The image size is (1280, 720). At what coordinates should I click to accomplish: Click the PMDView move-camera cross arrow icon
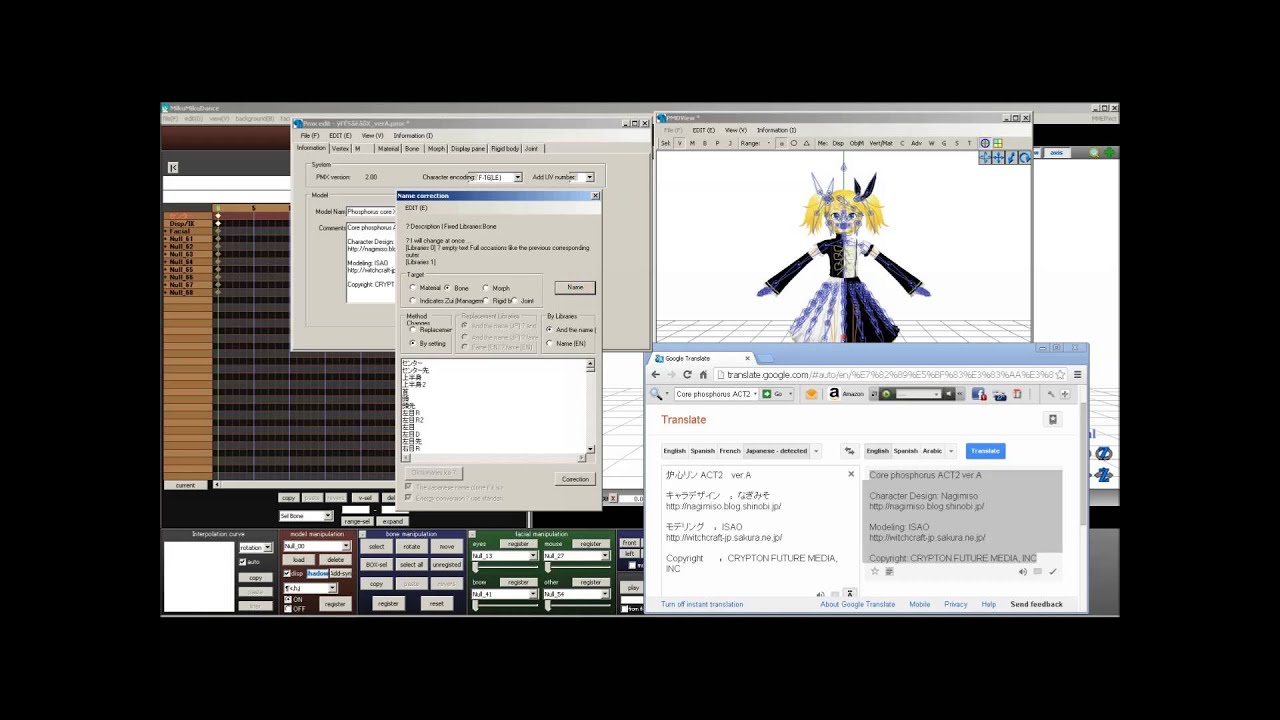tap(998, 157)
